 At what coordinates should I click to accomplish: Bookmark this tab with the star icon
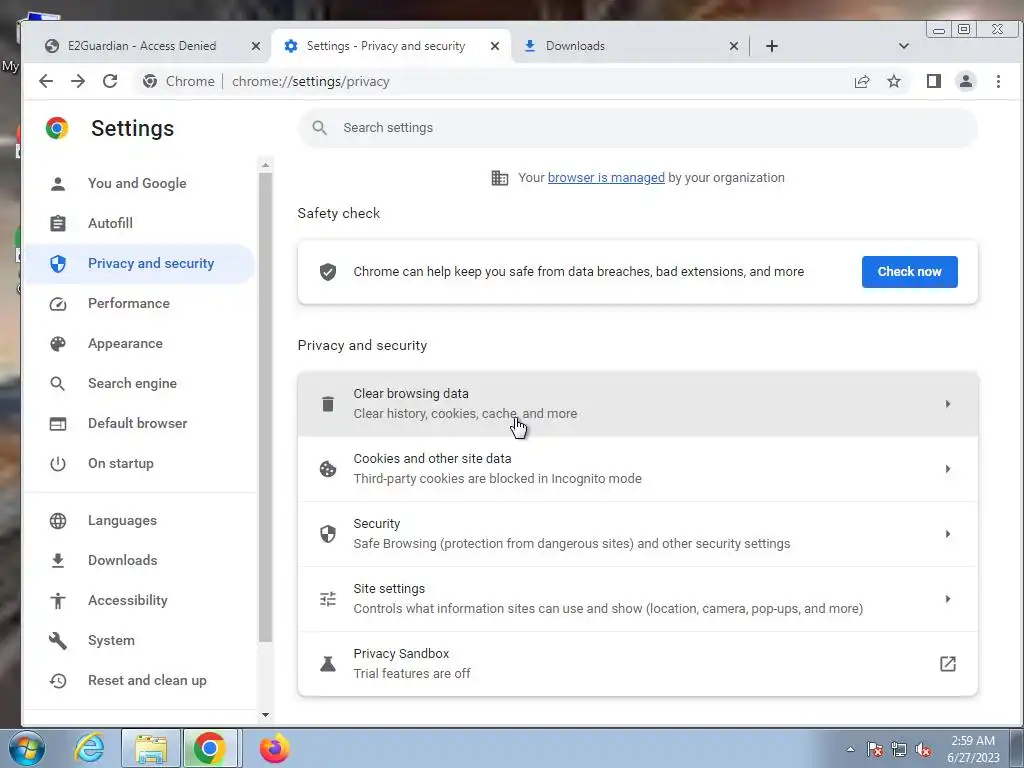(894, 81)
